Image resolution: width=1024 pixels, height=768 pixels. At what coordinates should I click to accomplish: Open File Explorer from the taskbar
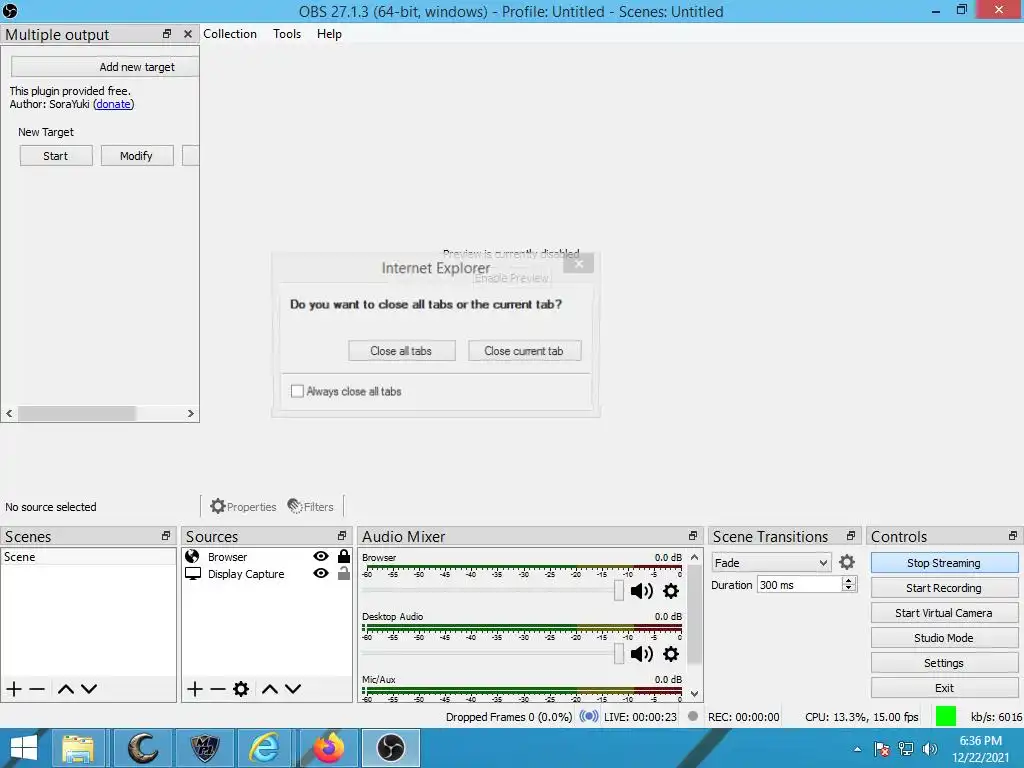78,748
